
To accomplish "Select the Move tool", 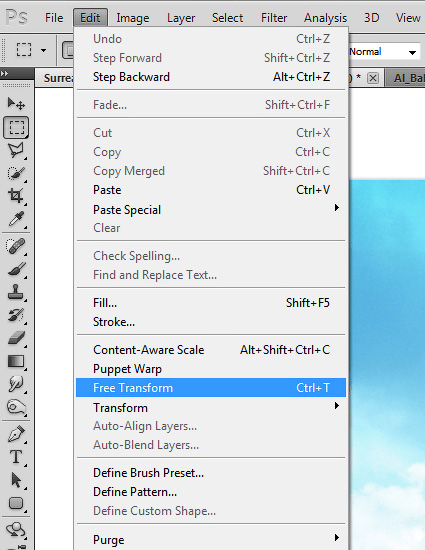I will tap(16, 103).
